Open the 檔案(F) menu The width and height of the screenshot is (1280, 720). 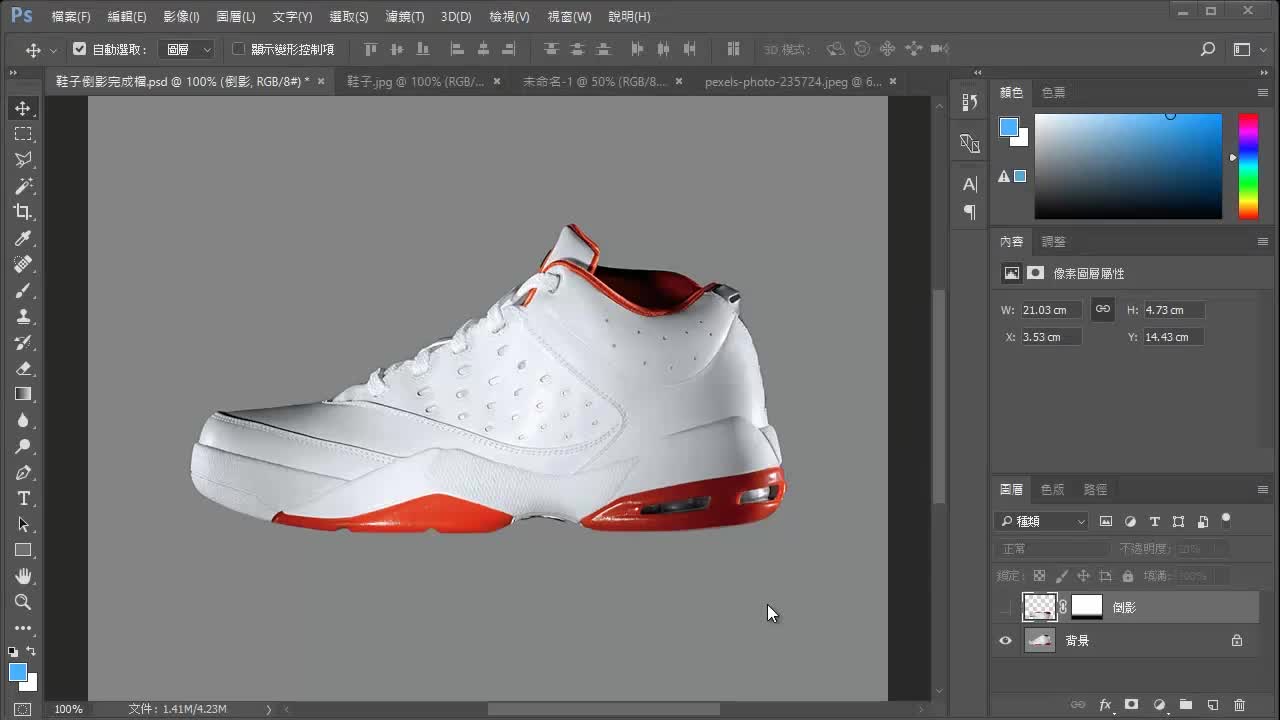[x=71, y=17]
